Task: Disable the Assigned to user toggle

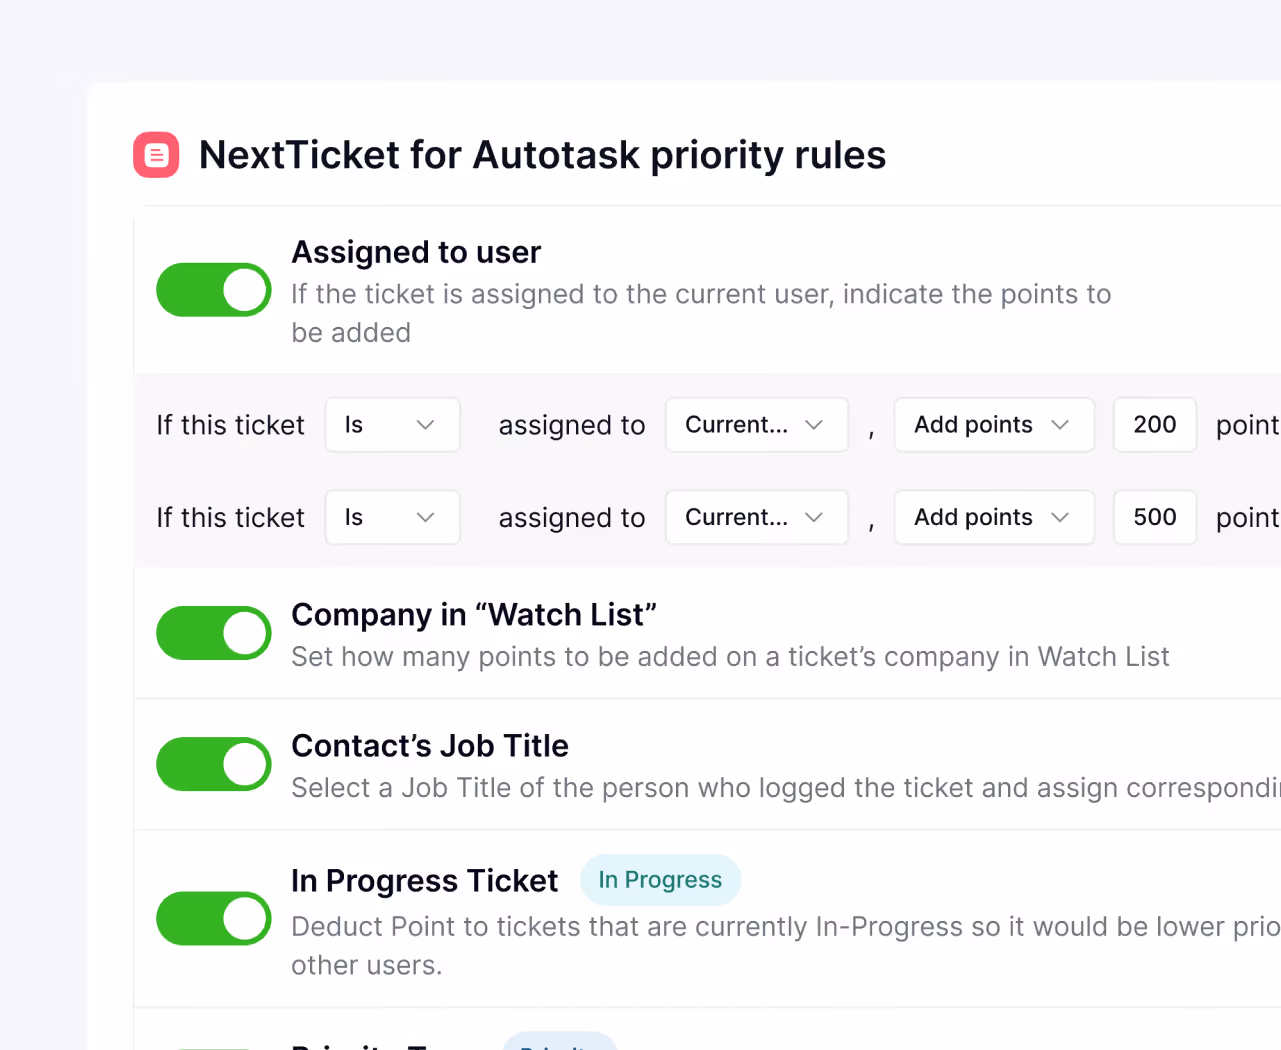Action: 214,290
